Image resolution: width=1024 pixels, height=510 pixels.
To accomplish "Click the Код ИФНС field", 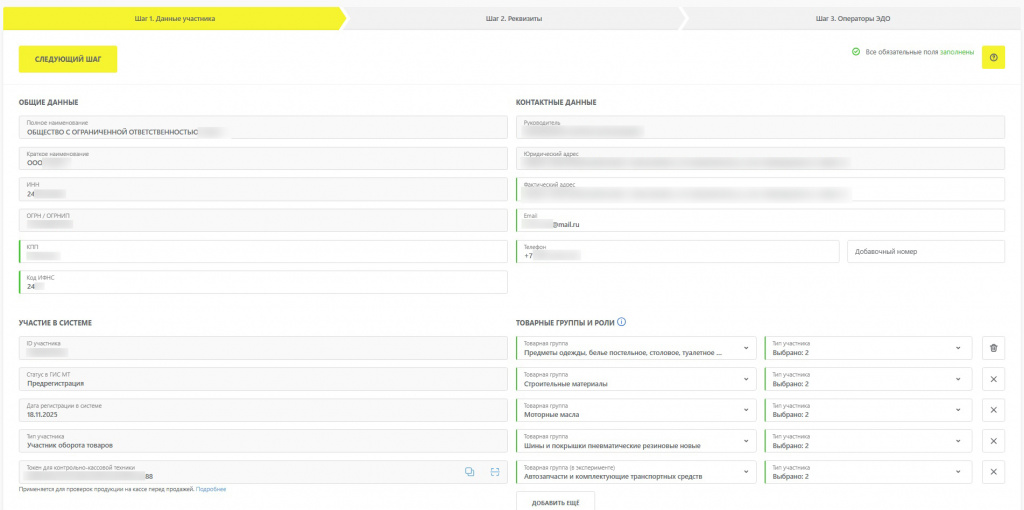I will point(263,282).
